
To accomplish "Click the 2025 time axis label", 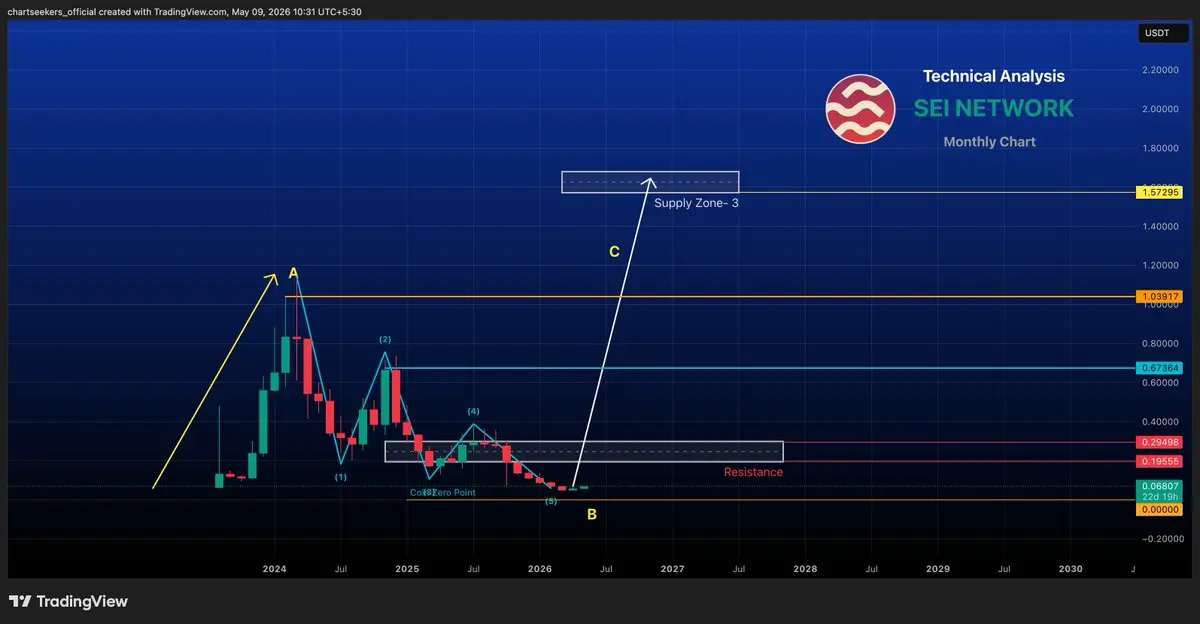I will pyautogui.click(x=407, y=568).
